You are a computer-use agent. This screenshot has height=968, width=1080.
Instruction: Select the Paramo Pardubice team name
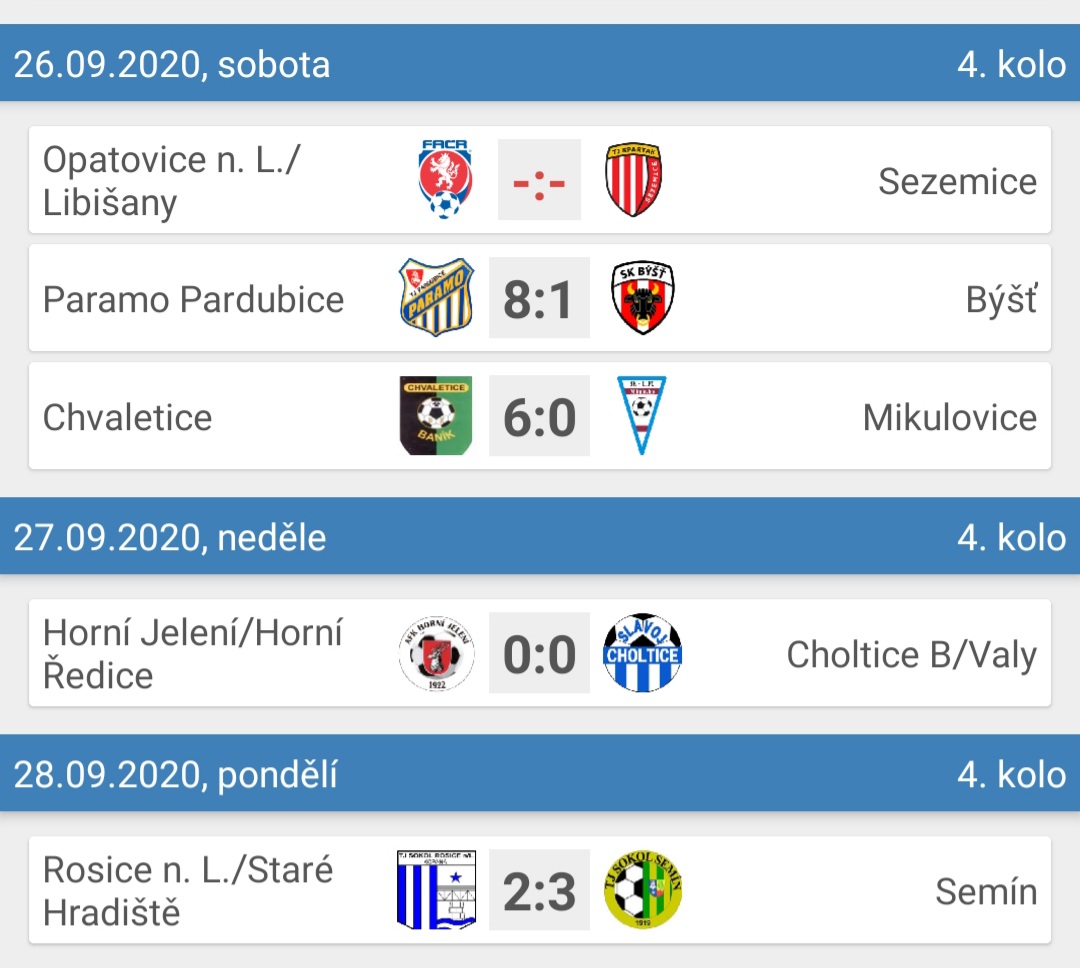tap(194, 300)
